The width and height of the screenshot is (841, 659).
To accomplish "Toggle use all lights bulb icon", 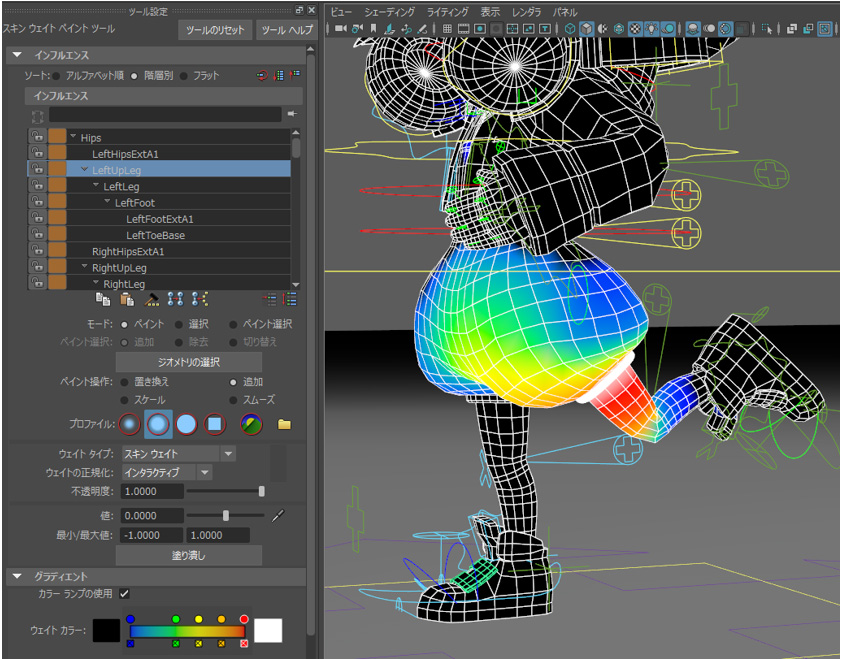I will pos(651,28).
